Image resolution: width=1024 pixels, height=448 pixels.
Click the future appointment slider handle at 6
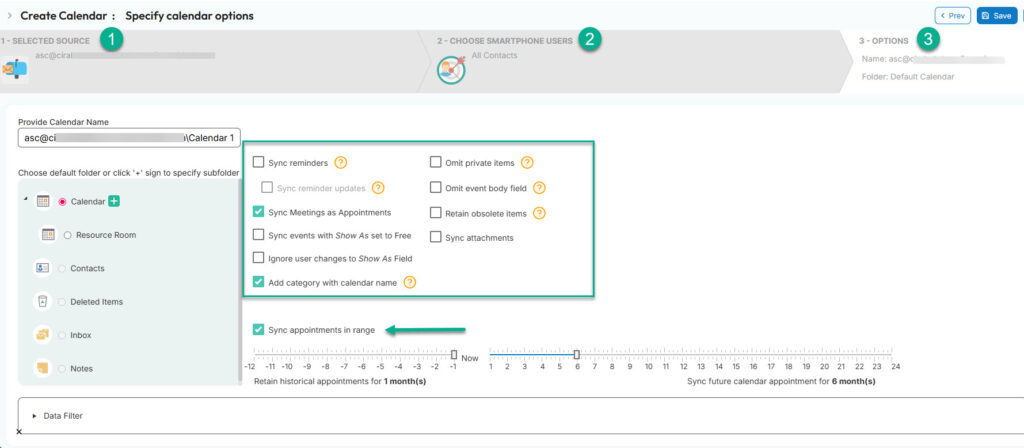click(x=576, y=354)
